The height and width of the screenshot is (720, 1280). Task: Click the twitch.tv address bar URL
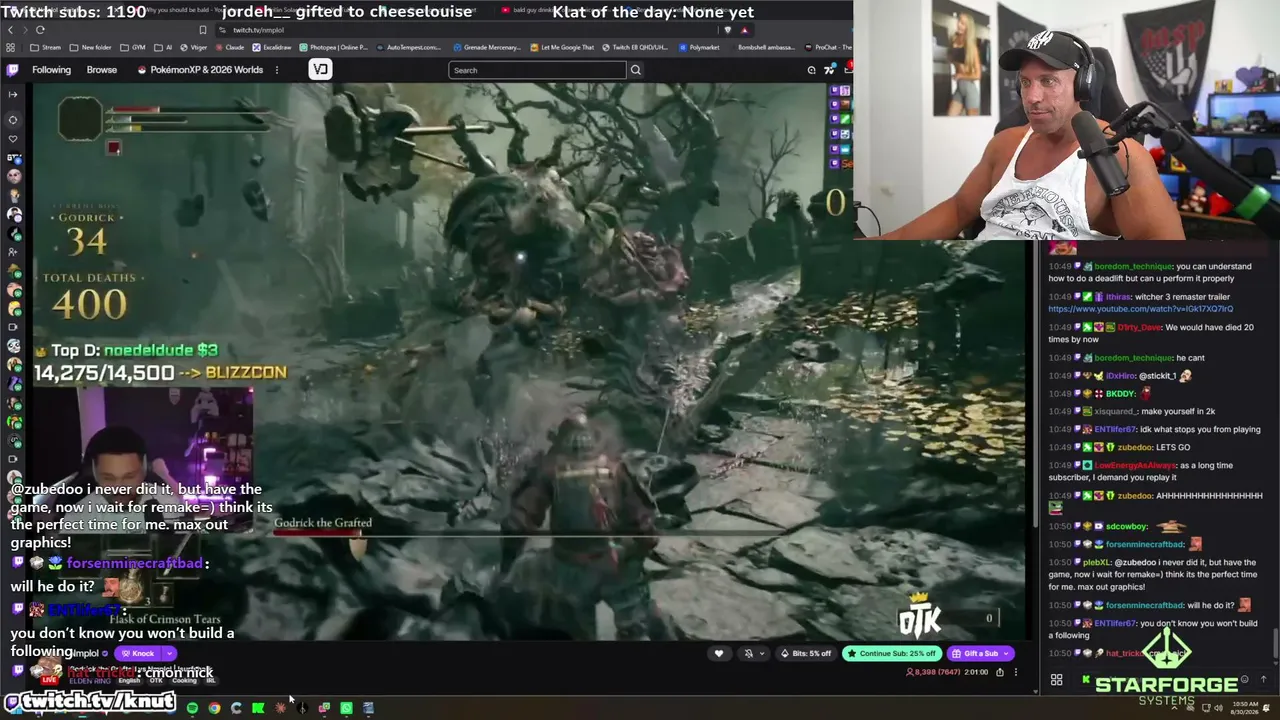pyautogui.click(x=258, y=30)
